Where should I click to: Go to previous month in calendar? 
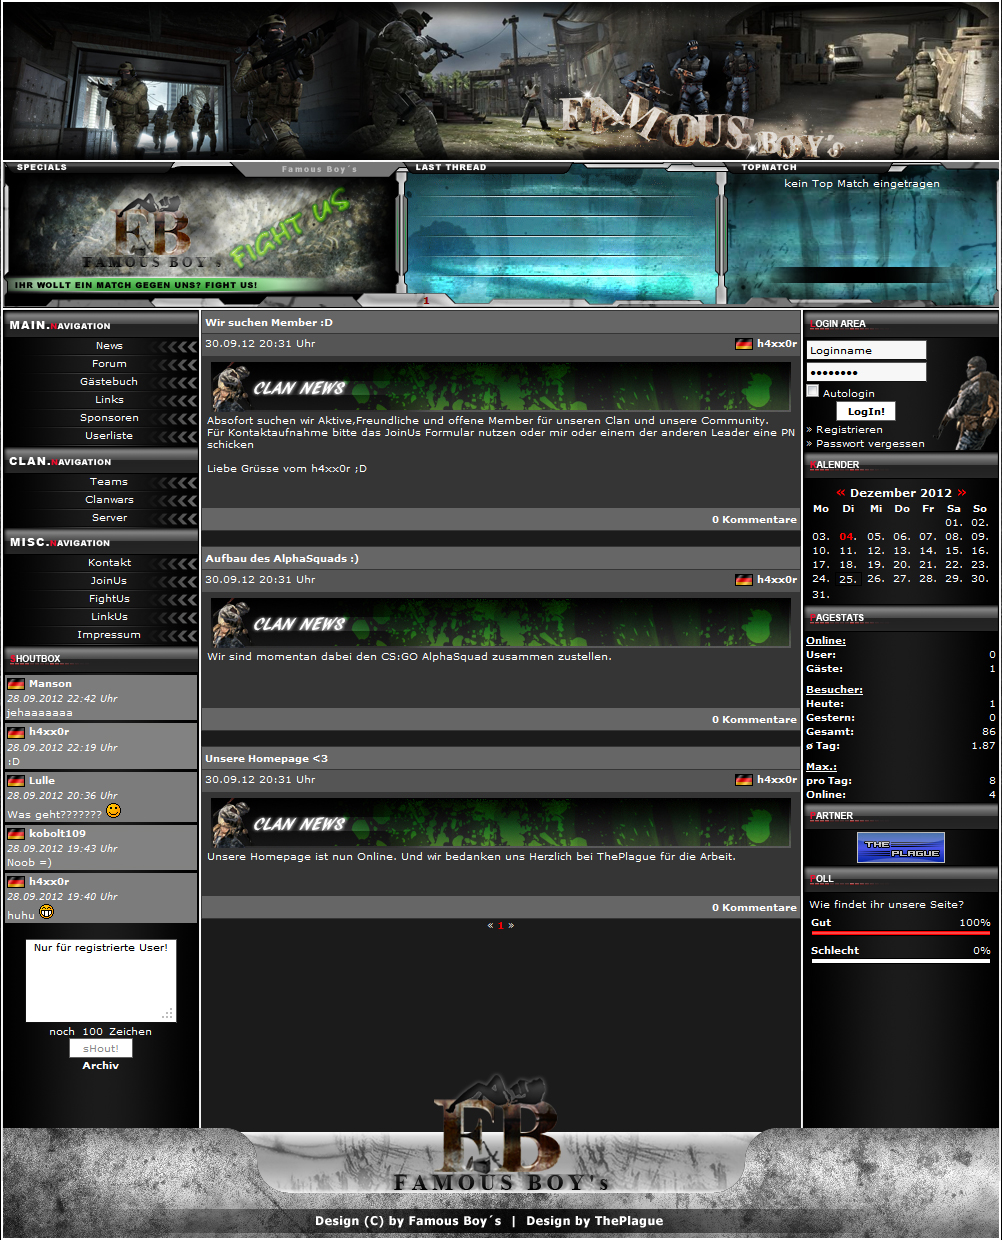(840, 493)
